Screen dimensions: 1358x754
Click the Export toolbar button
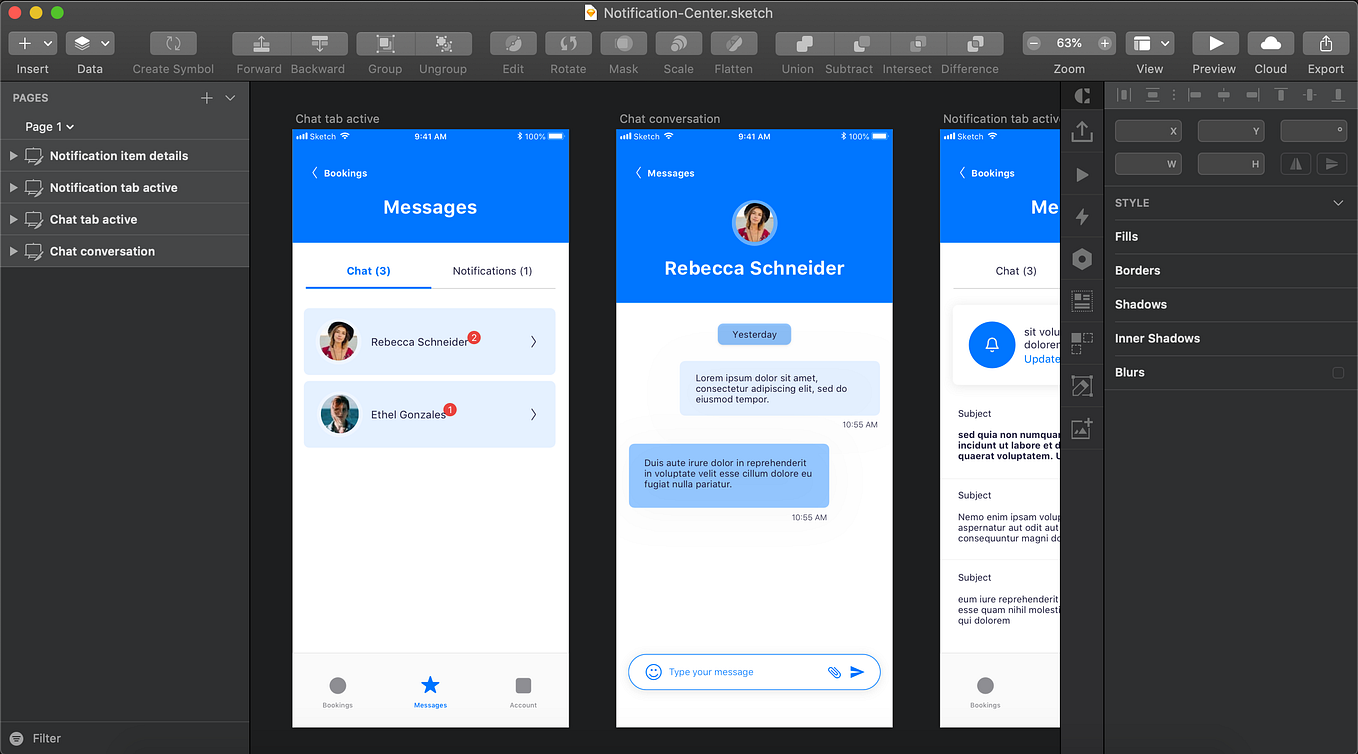tap(1326, 43)
